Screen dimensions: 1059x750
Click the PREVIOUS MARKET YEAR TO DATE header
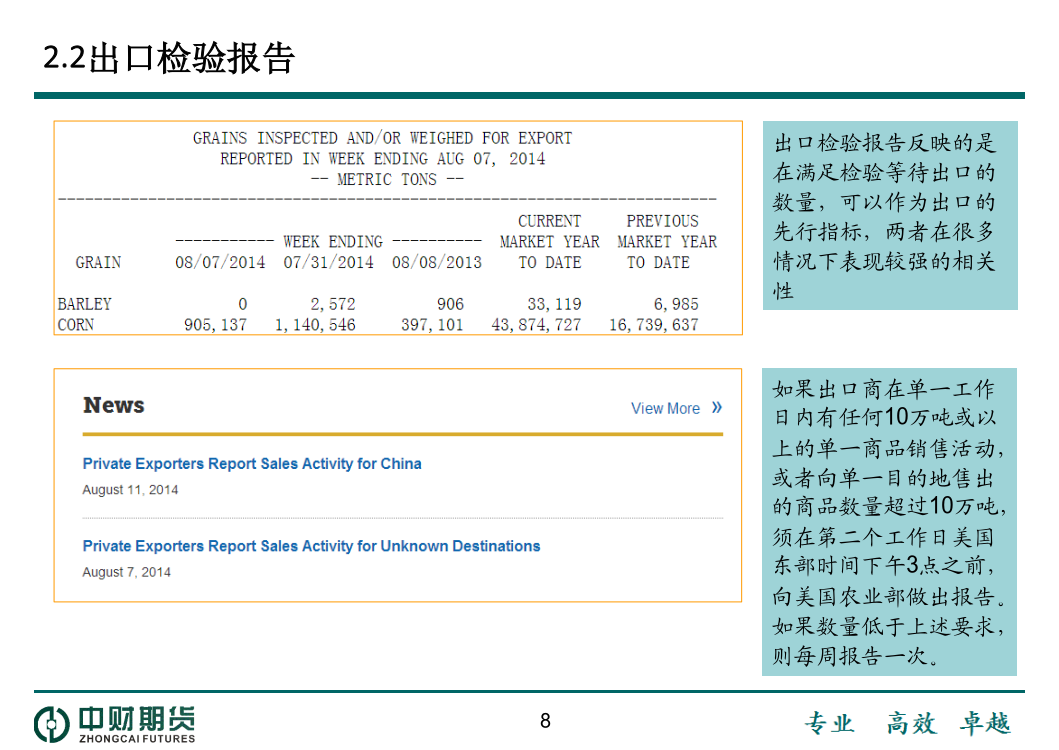pyautogui.click(x=667, y=242)
